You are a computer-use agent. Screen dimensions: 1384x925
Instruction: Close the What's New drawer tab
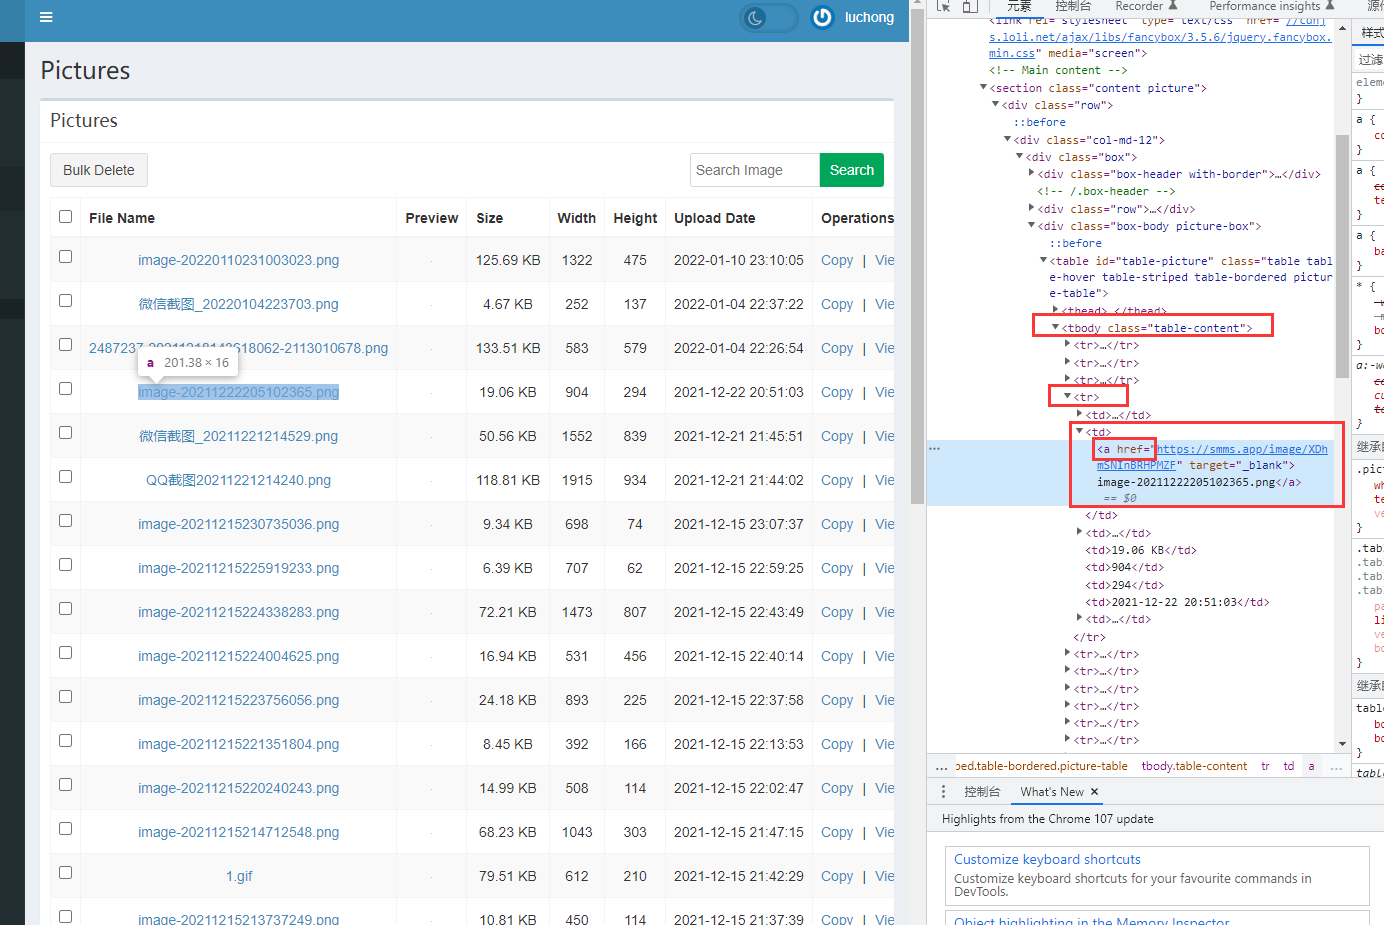[x=1095, y=791]
